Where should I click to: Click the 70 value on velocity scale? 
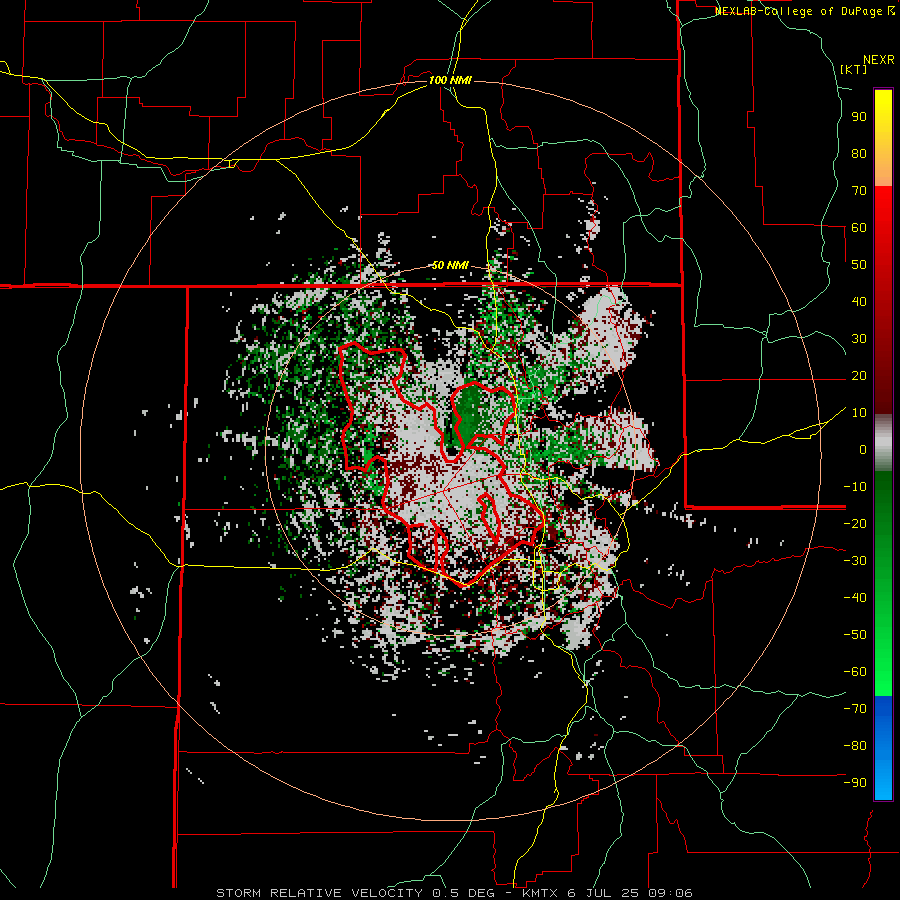859,191
